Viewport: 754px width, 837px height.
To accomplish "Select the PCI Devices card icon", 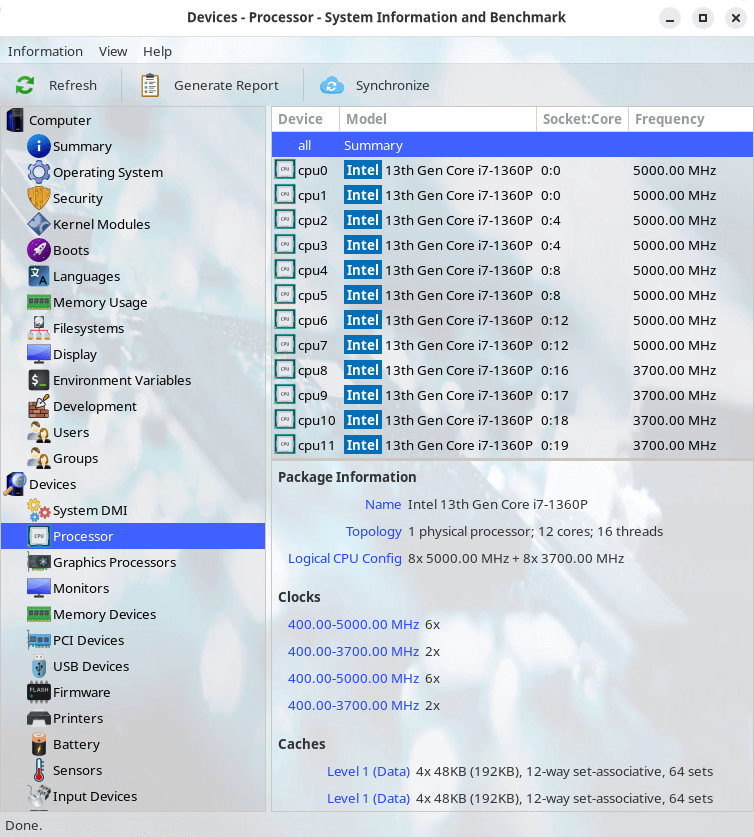I will pyautogui.click(x=39, y=640).
